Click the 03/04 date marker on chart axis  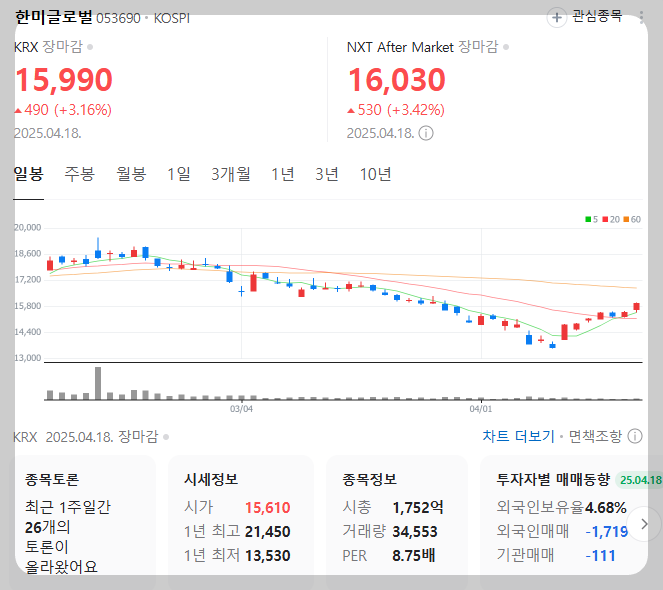coord(241,409)
